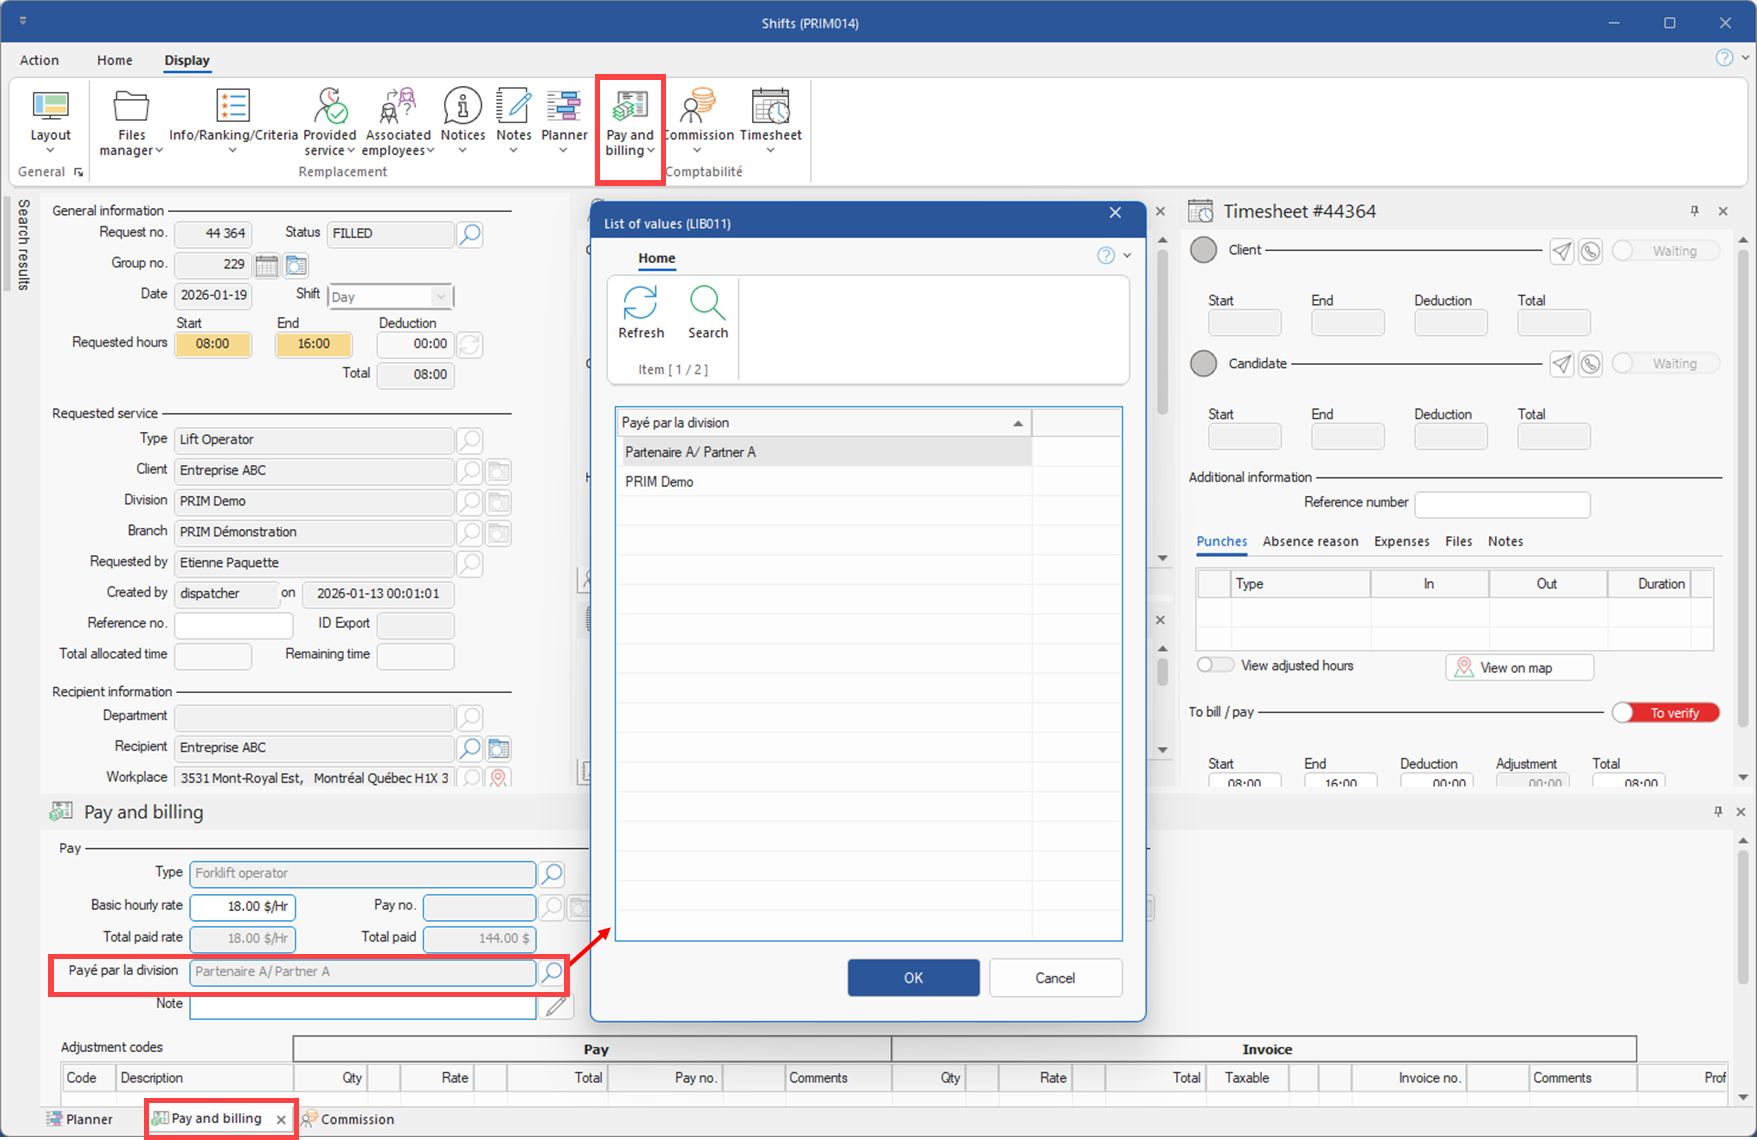Click the View on map button

coord(1518,668)
